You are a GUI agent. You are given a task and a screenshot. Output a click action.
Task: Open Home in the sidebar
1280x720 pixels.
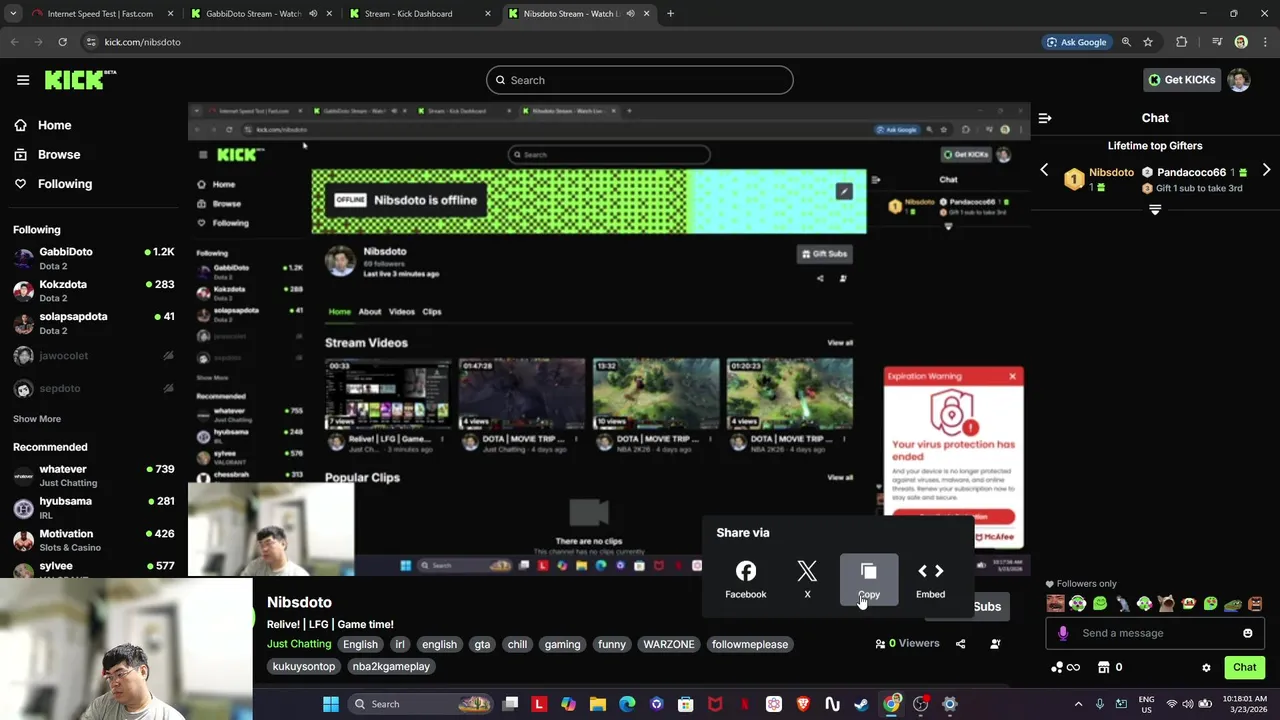point(55,125)
